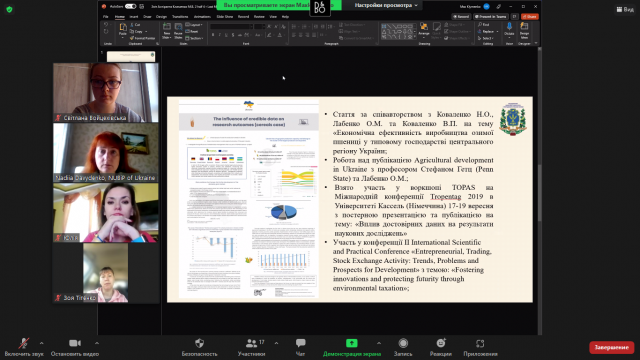Viewport: 640px width, 360px height.
Task: Switch to the Transitions ribbon tab
Action: click(180, 17)
